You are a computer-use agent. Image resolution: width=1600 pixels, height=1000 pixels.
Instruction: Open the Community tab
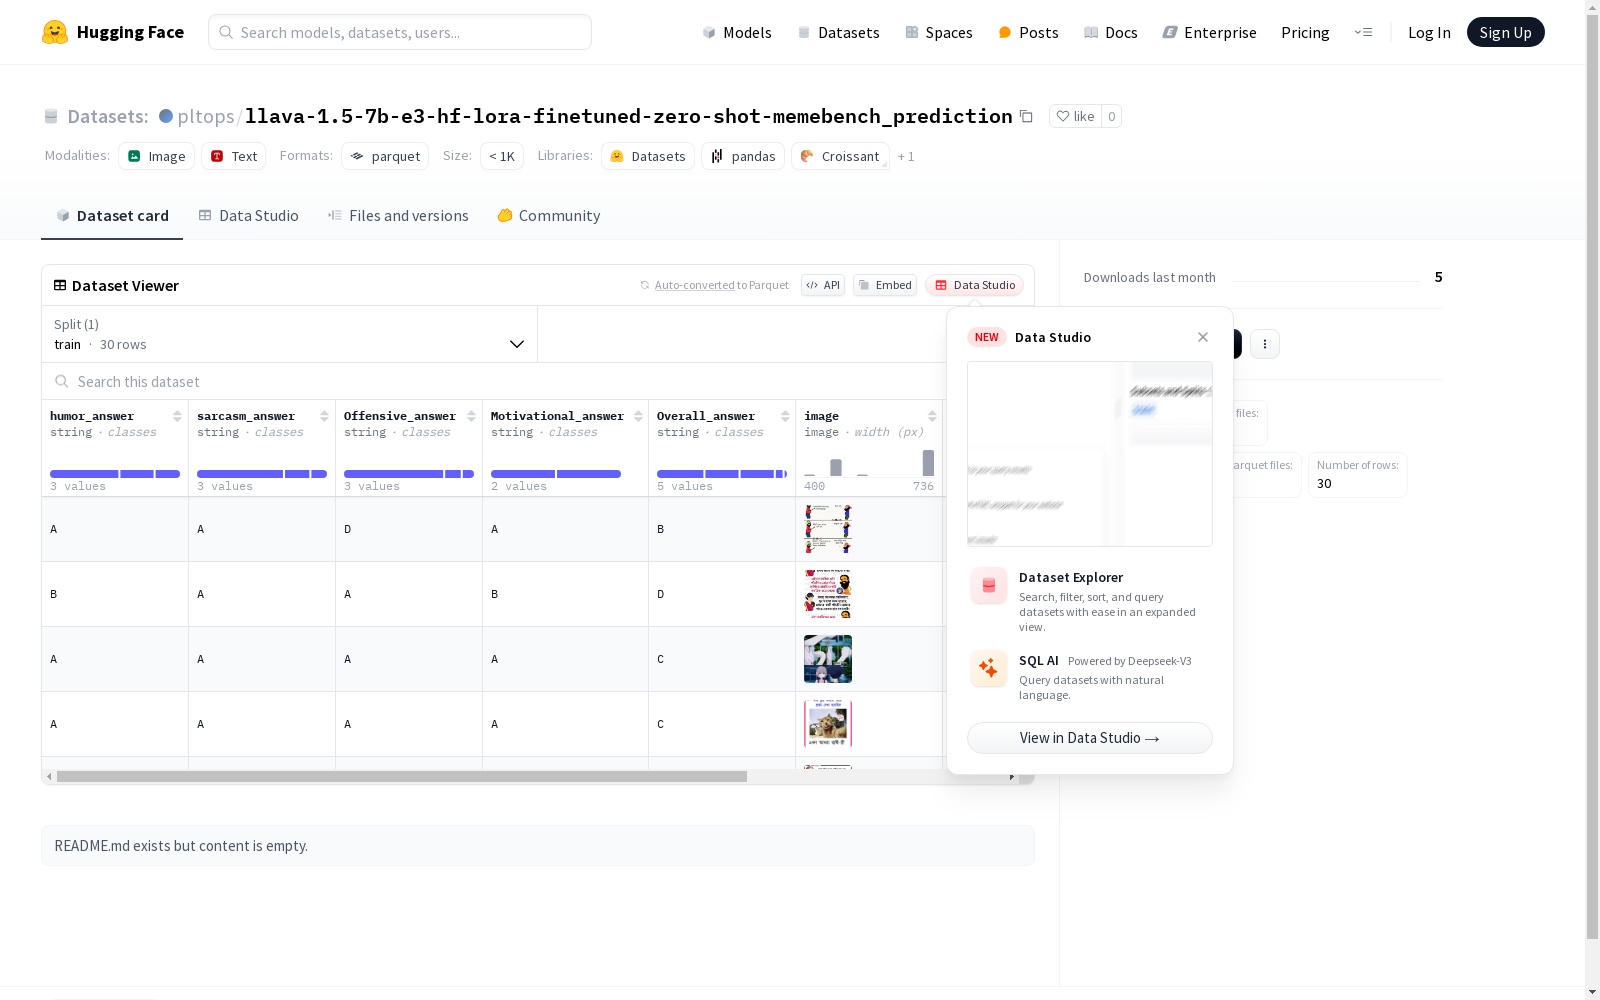pyautogui.click(x=549, y=216)
